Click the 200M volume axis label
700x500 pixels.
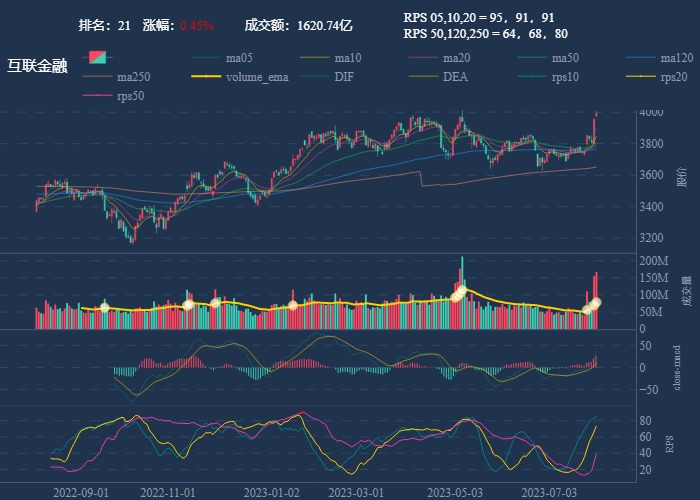pos(654,261)
